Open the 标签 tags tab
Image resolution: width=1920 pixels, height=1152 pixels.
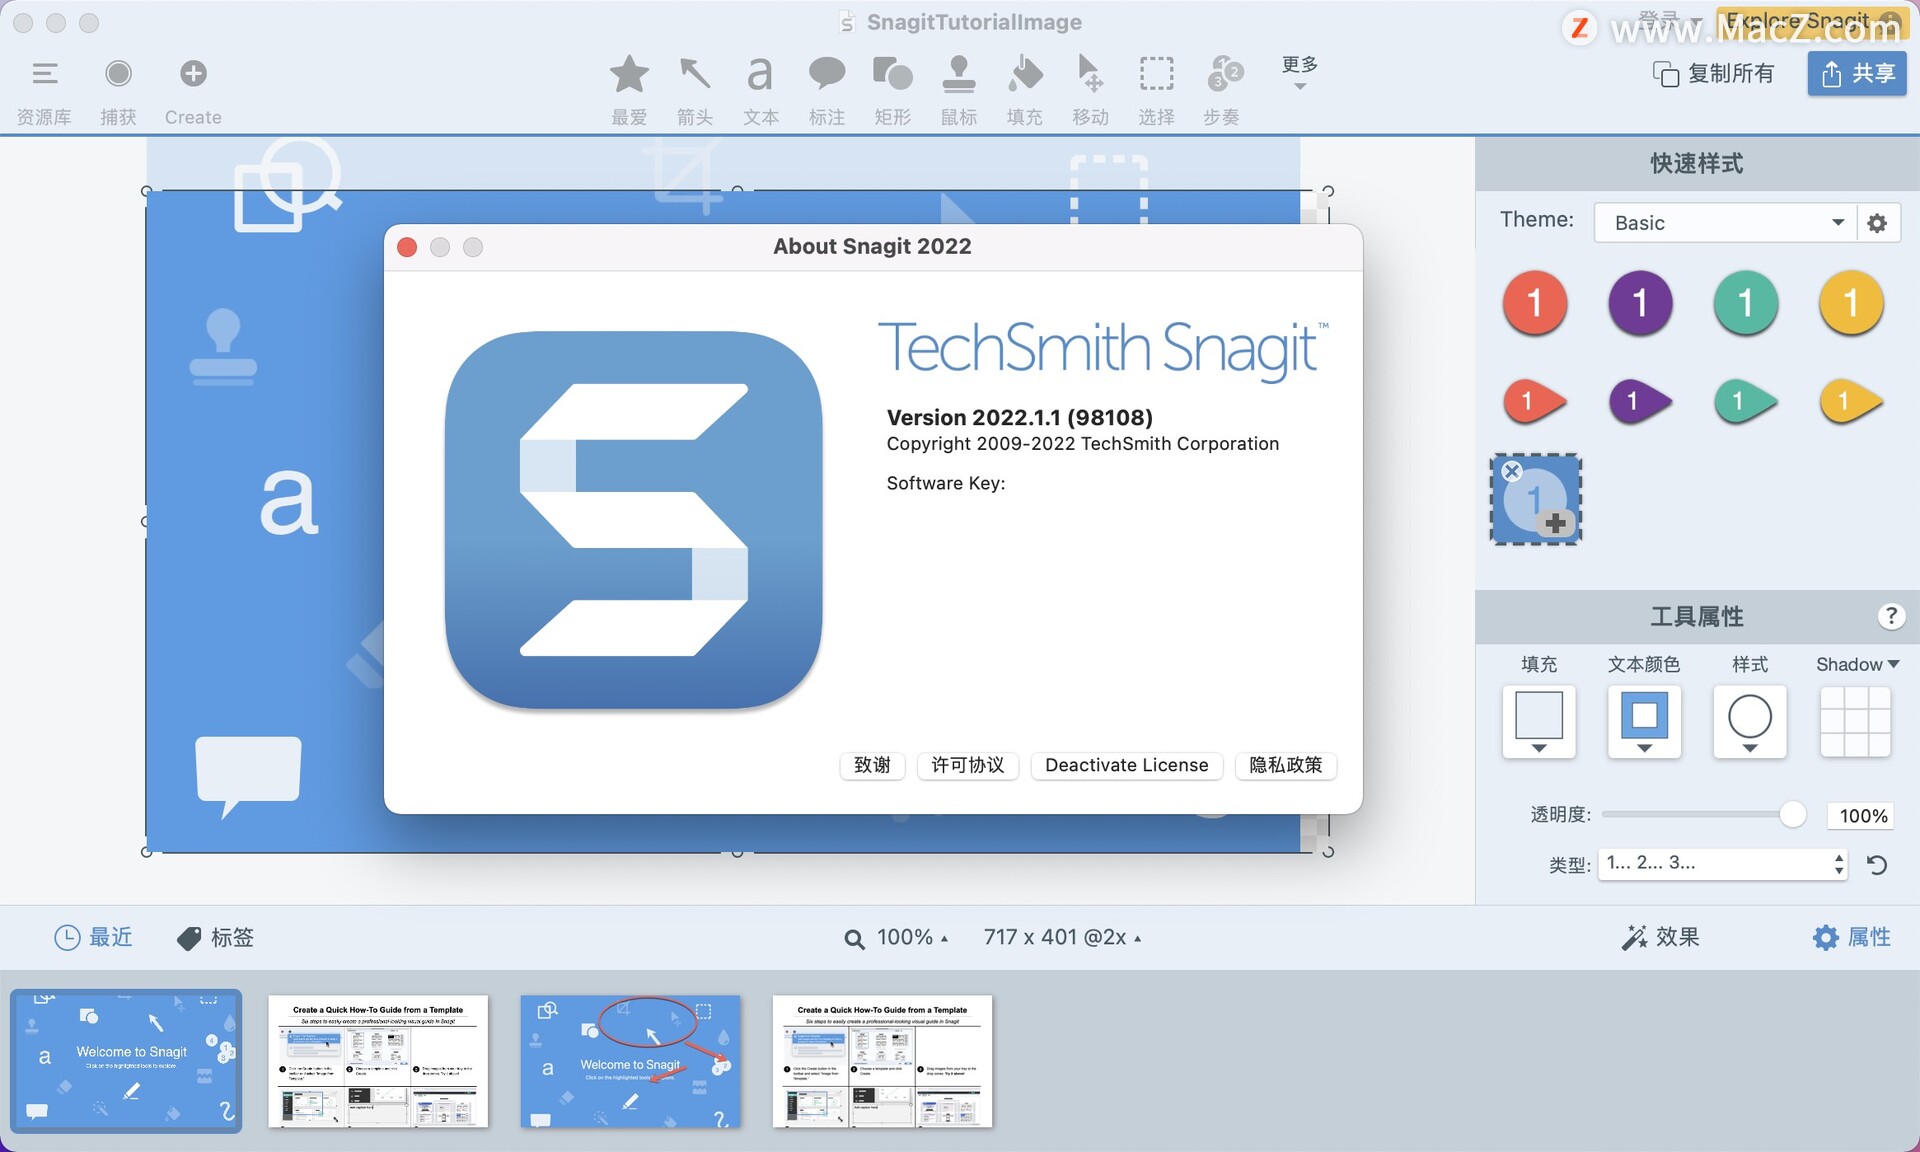(x=215, y=937)
